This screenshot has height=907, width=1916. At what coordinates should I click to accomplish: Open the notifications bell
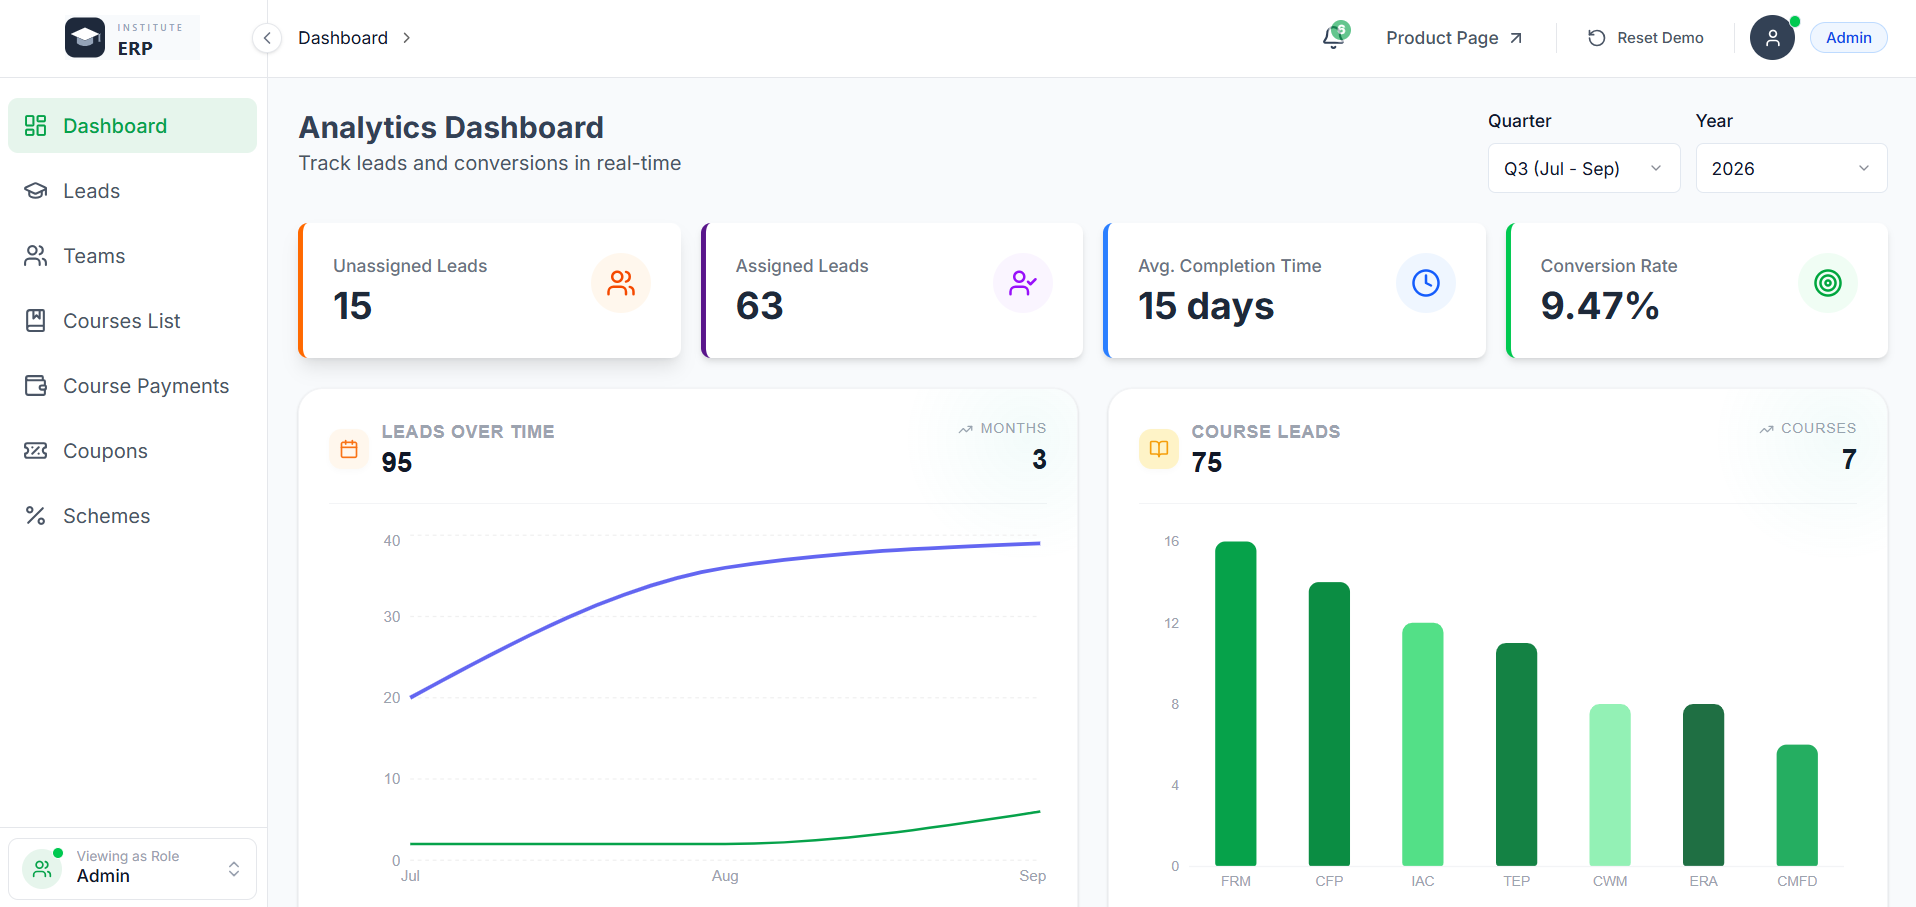pos(1333,38)
